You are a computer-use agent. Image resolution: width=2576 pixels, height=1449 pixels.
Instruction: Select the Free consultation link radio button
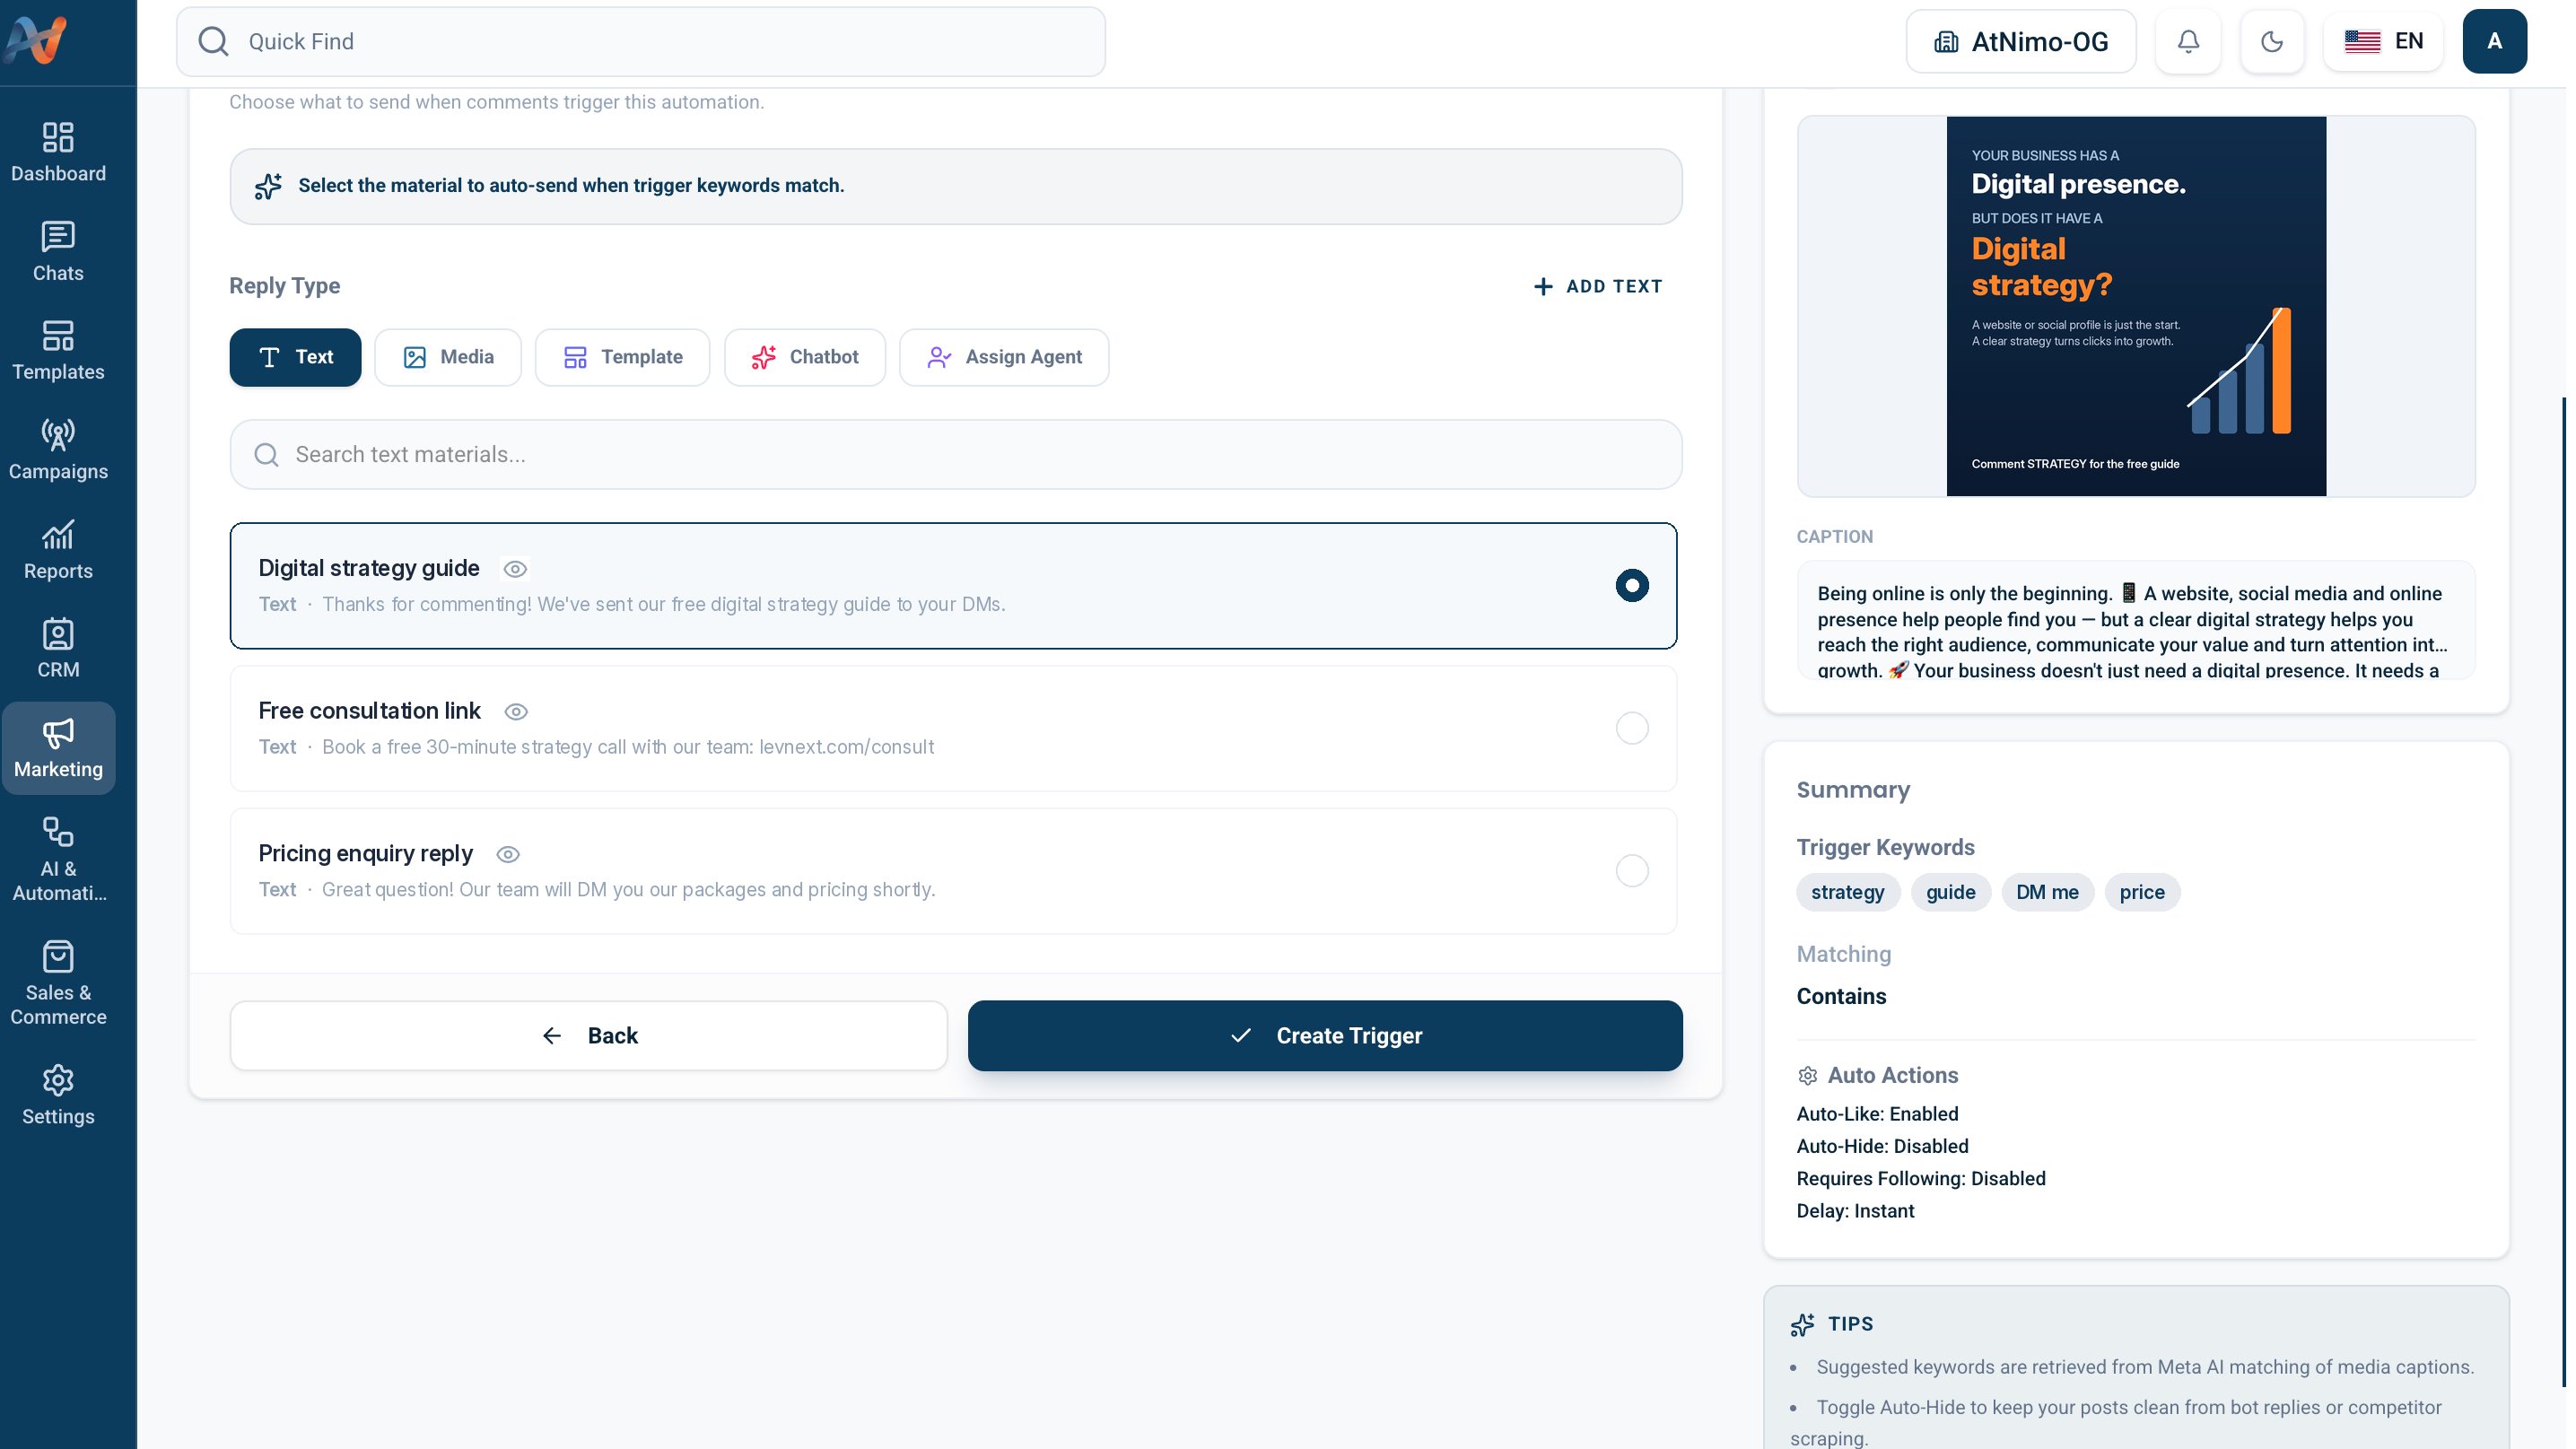tap(1631, 728)
